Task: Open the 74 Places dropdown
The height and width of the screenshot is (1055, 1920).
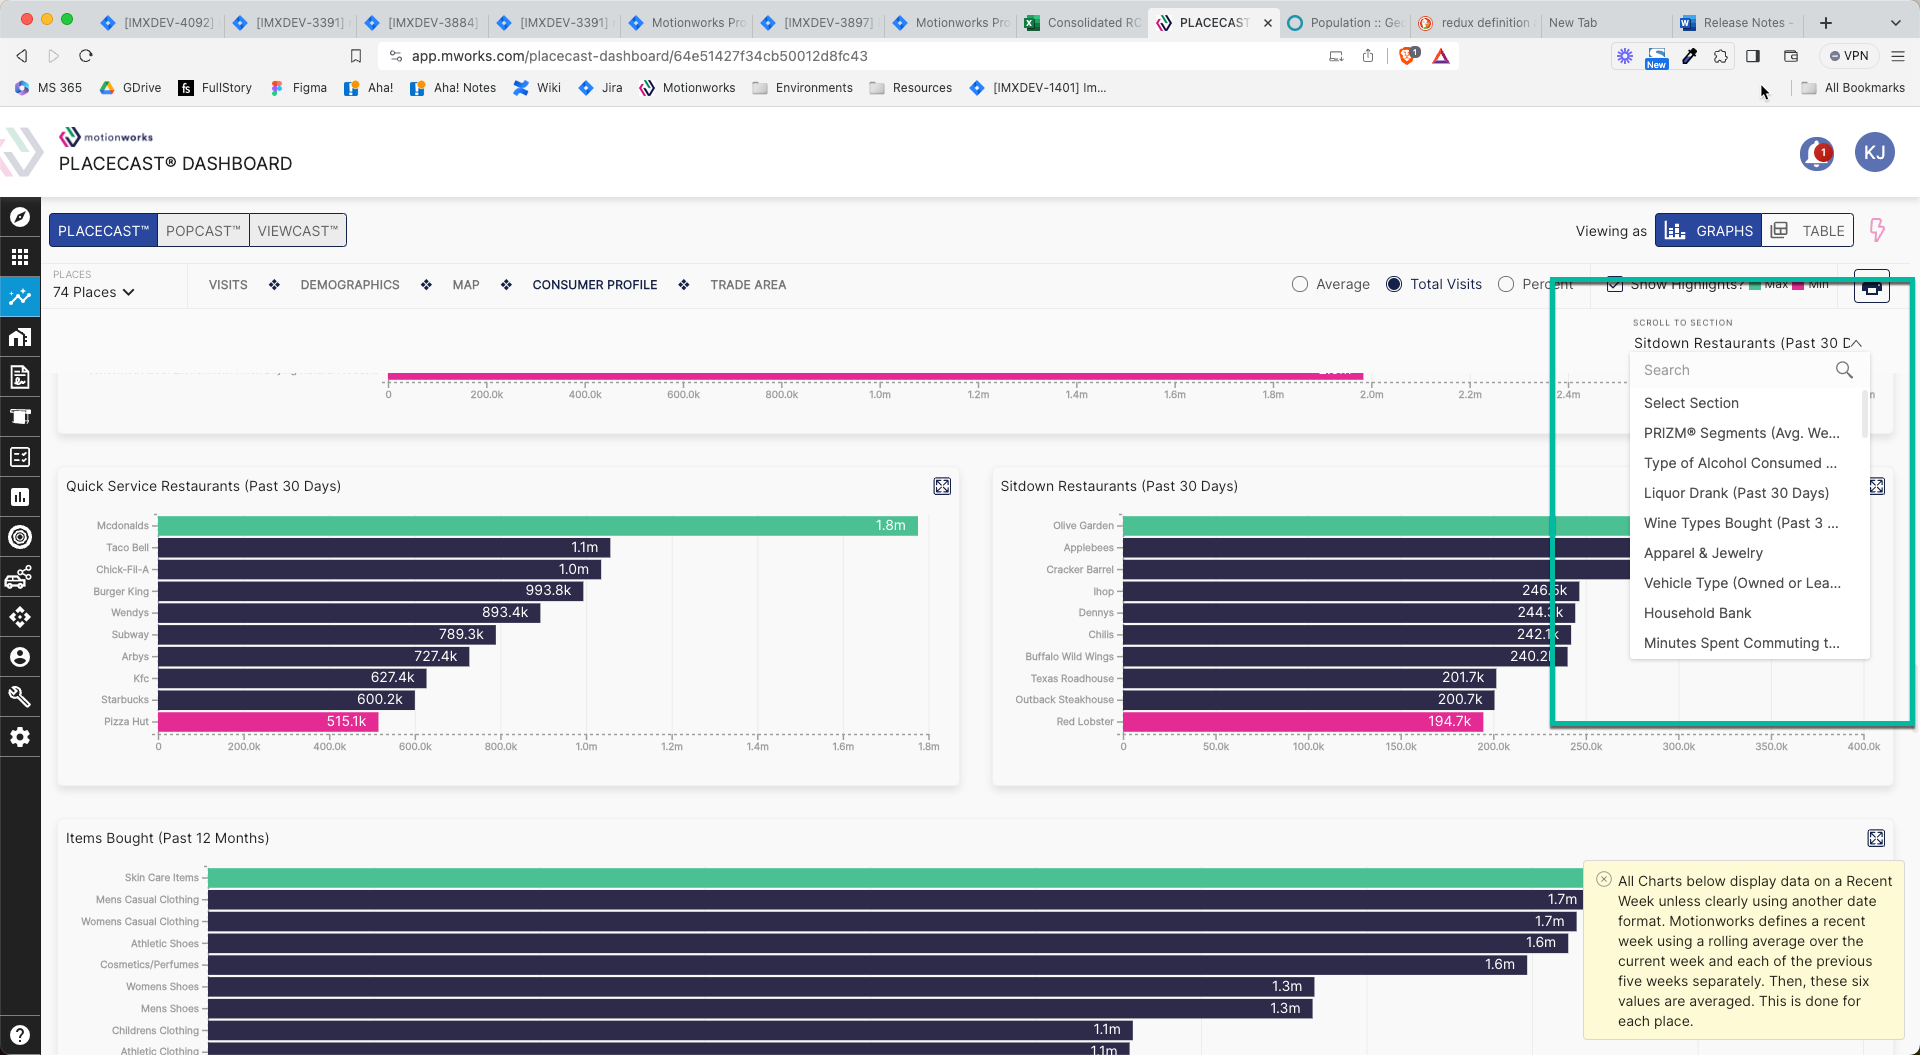Action: (93, 292)
